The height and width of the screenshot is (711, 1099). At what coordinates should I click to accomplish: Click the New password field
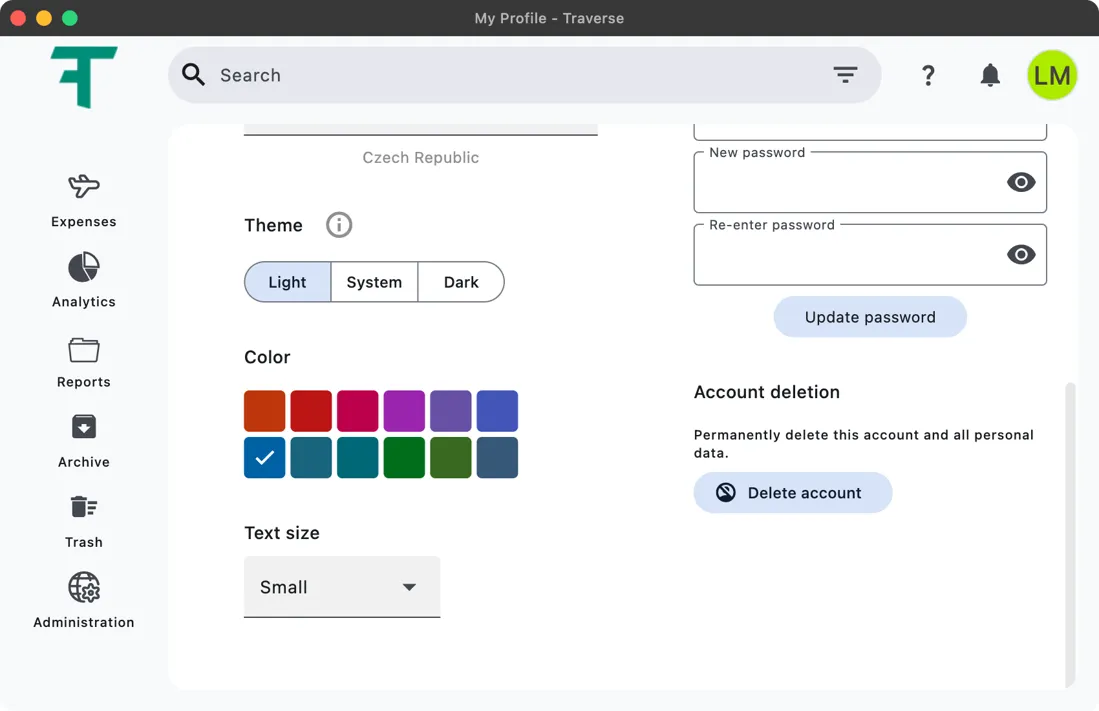870,182
